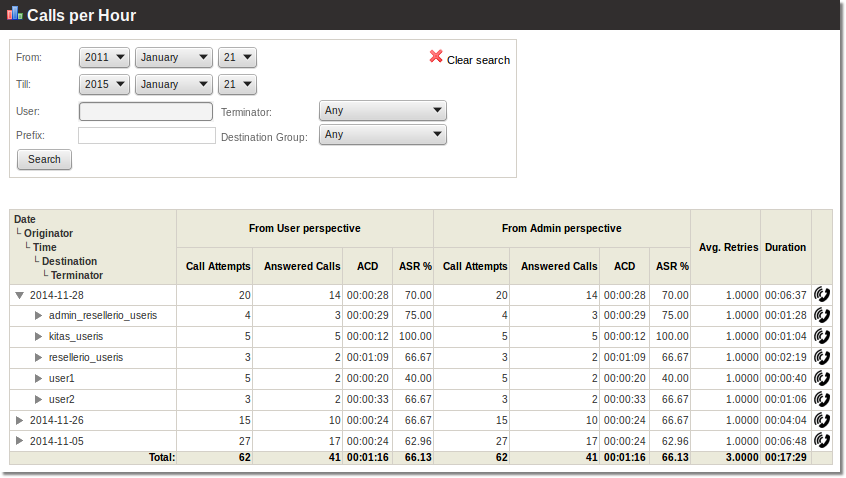Screen dimensions: 846x478
Task: Open the Till month dropdown
Action: [x=173, y=85]
